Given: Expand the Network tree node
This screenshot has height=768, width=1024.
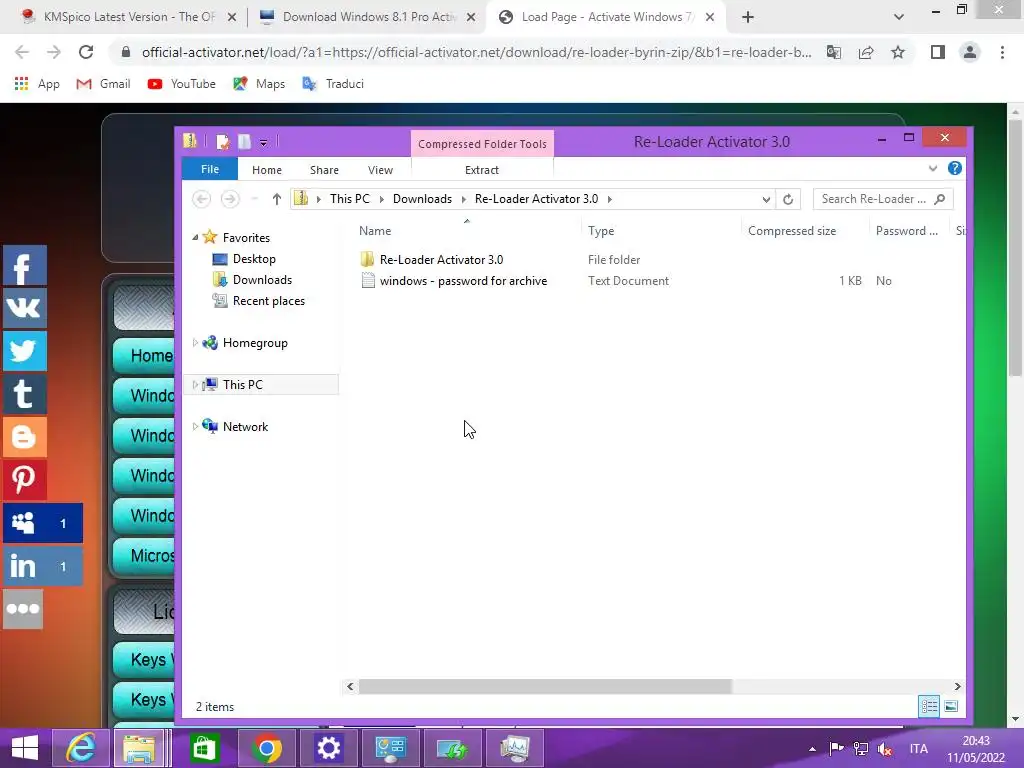Looking at the screenshot, I should click(195, 426).
